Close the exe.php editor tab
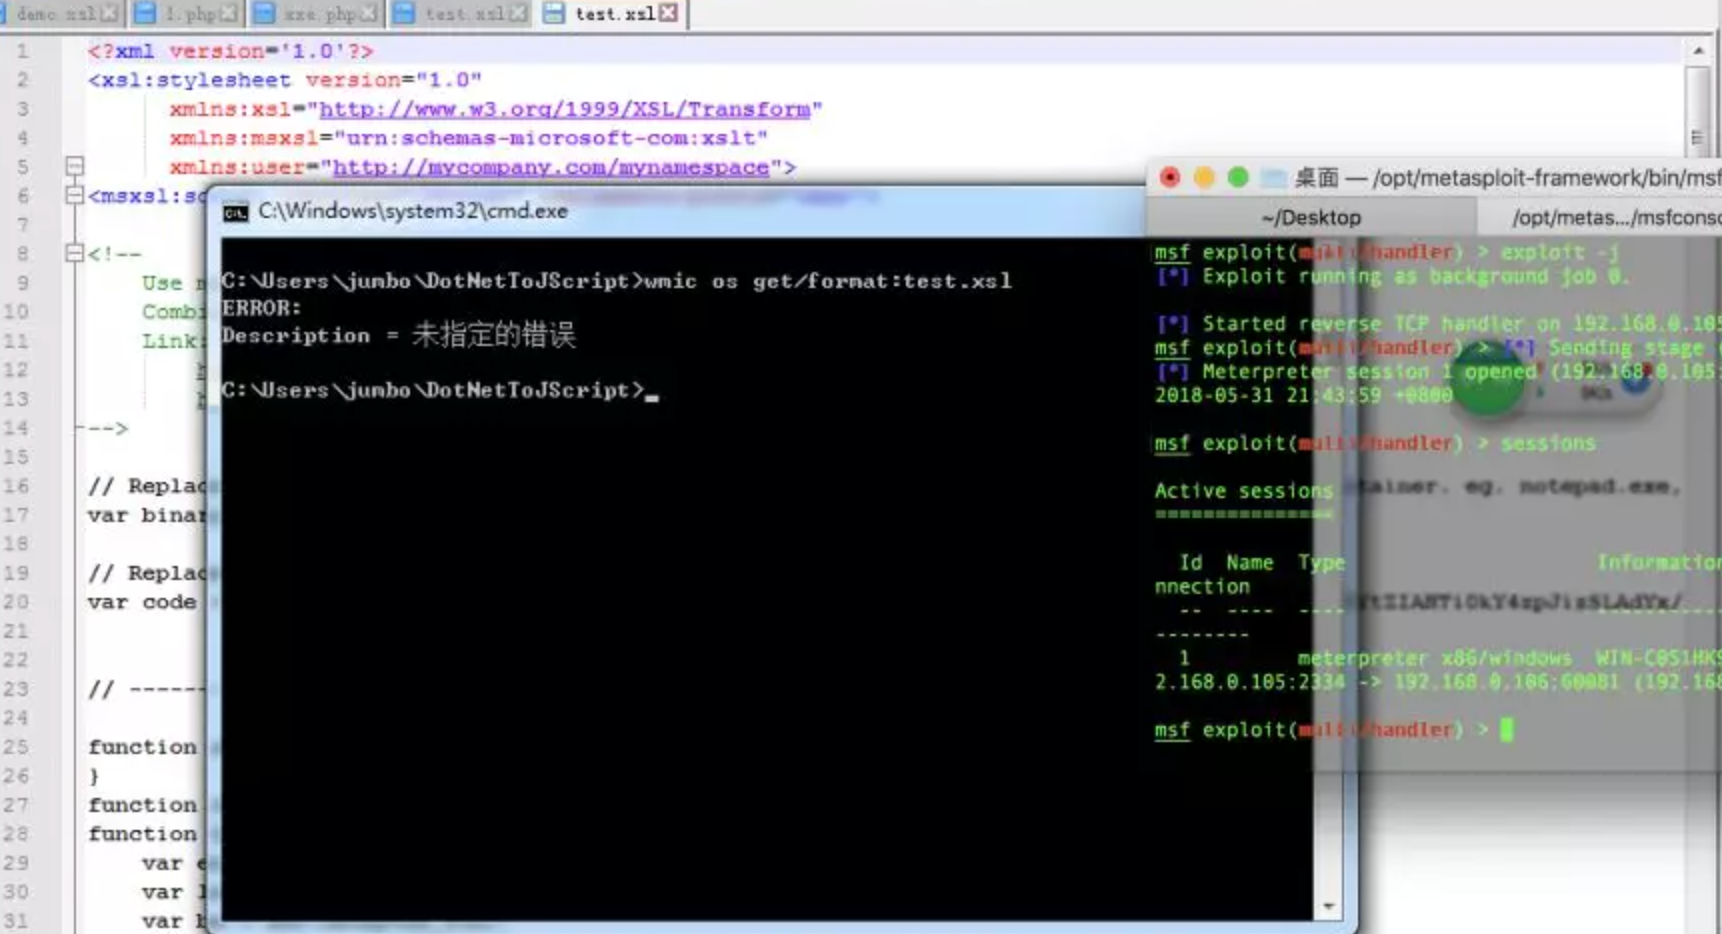 pos(369,13)
